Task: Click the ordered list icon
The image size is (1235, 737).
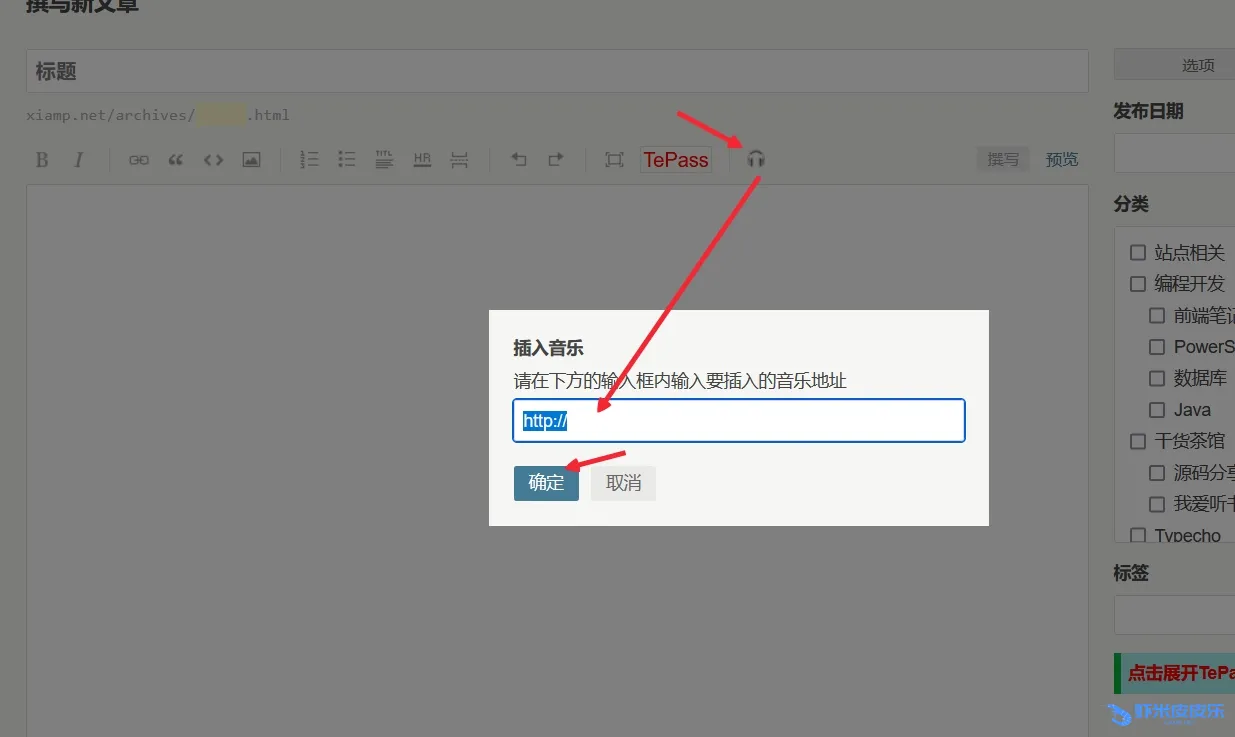Action: pyautogui.click(x=309, y=160)
